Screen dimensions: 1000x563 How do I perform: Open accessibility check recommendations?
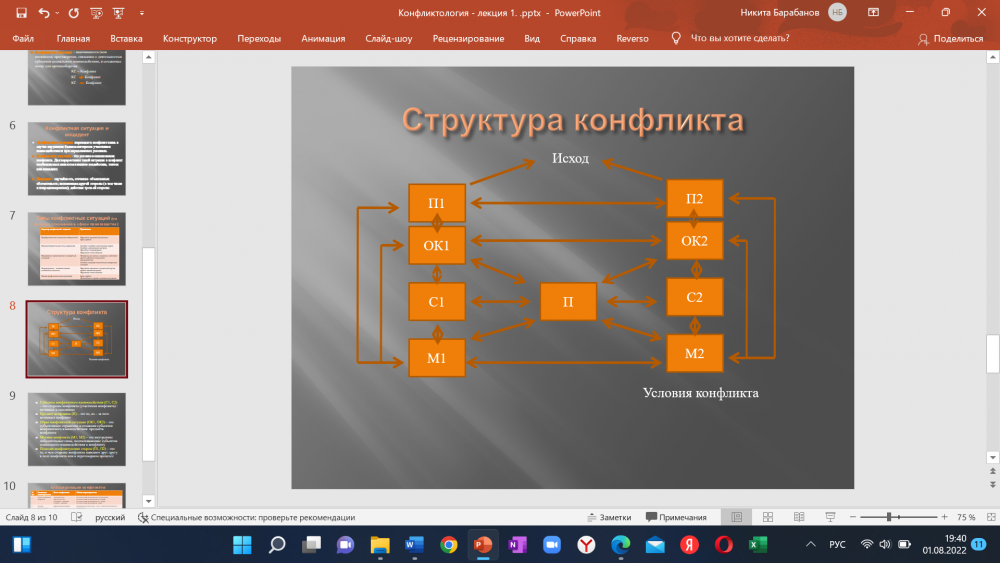point(246,517)
